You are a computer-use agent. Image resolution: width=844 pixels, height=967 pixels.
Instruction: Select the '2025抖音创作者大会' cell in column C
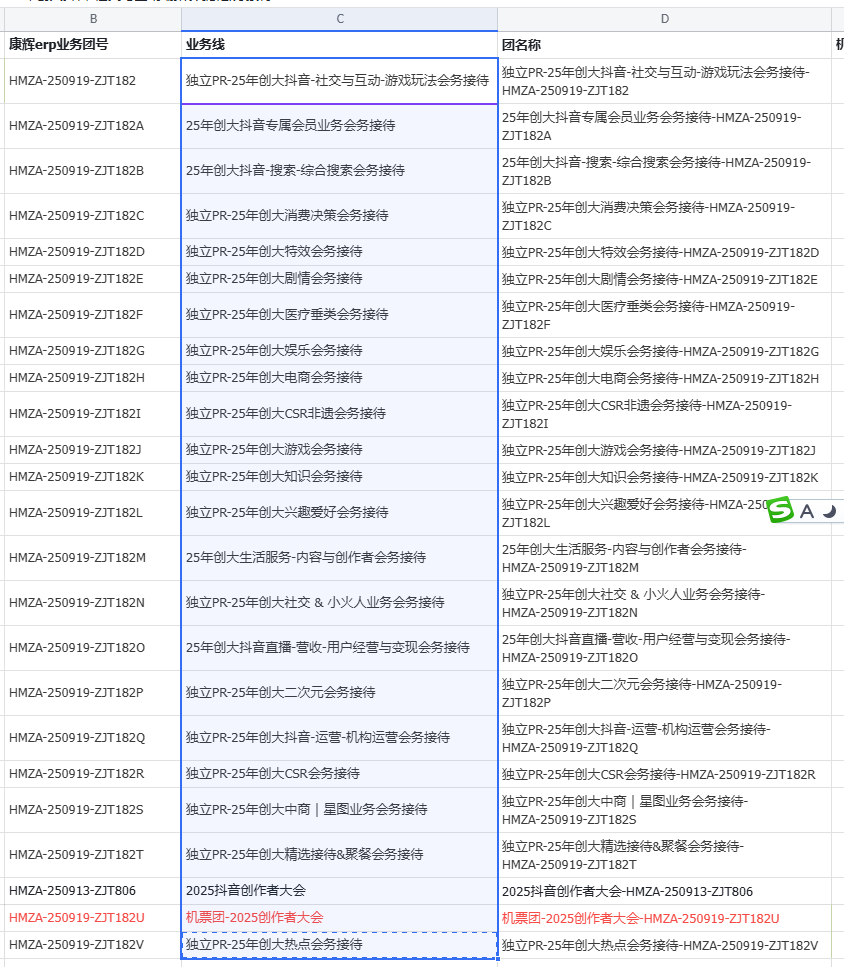pyautogui.click(x=339, y=891)
